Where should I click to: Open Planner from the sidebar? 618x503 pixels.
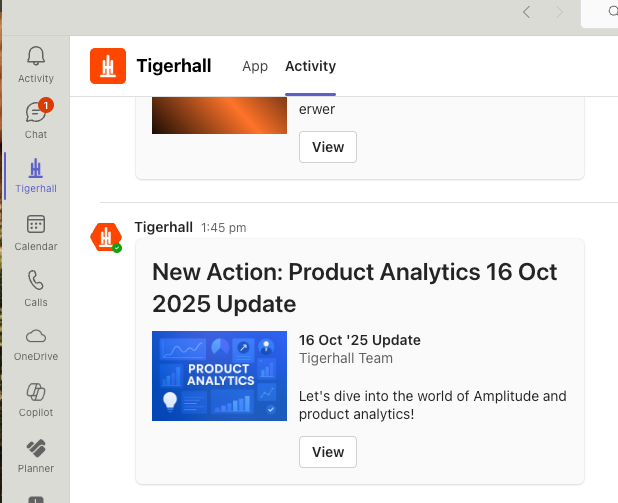click(x=36, y=456)
